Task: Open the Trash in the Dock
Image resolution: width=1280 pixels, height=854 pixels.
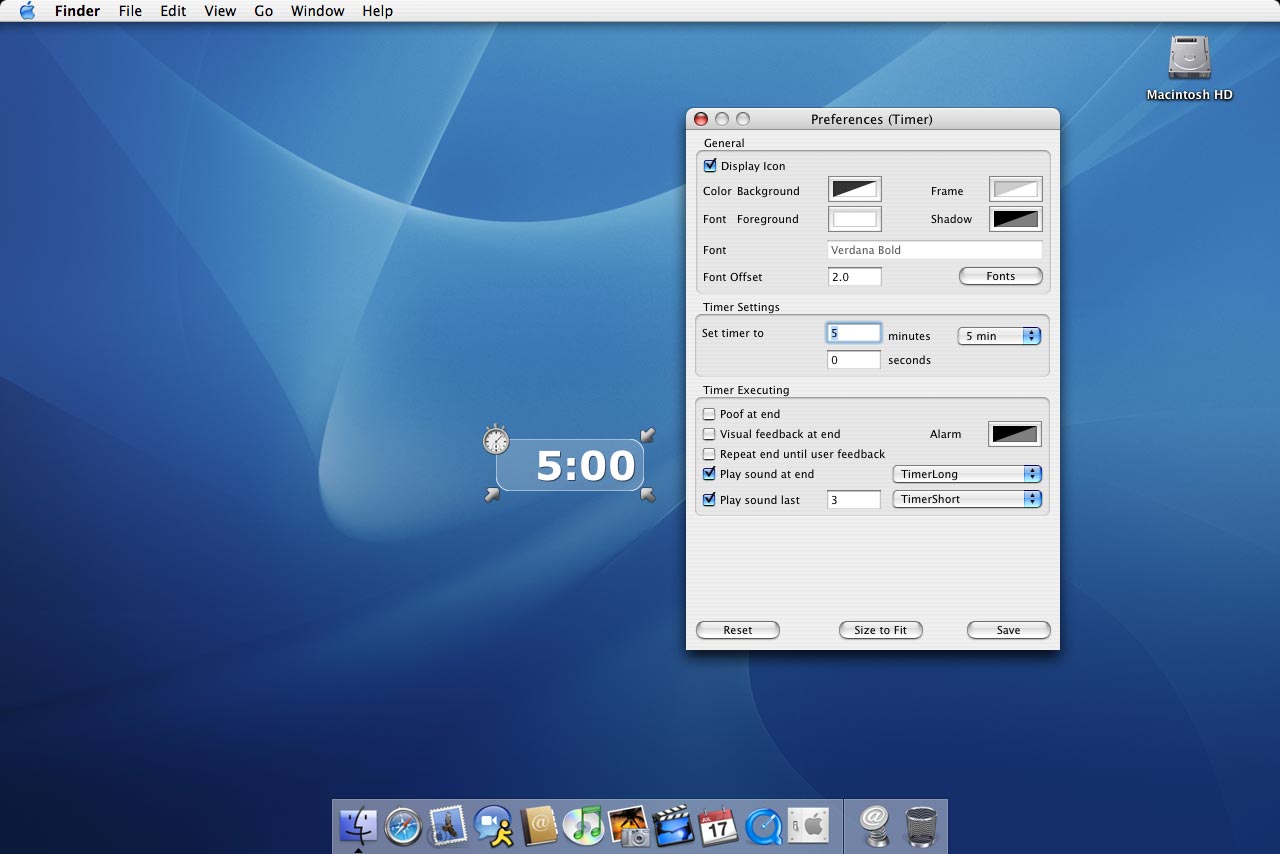Action: [921, 826]
